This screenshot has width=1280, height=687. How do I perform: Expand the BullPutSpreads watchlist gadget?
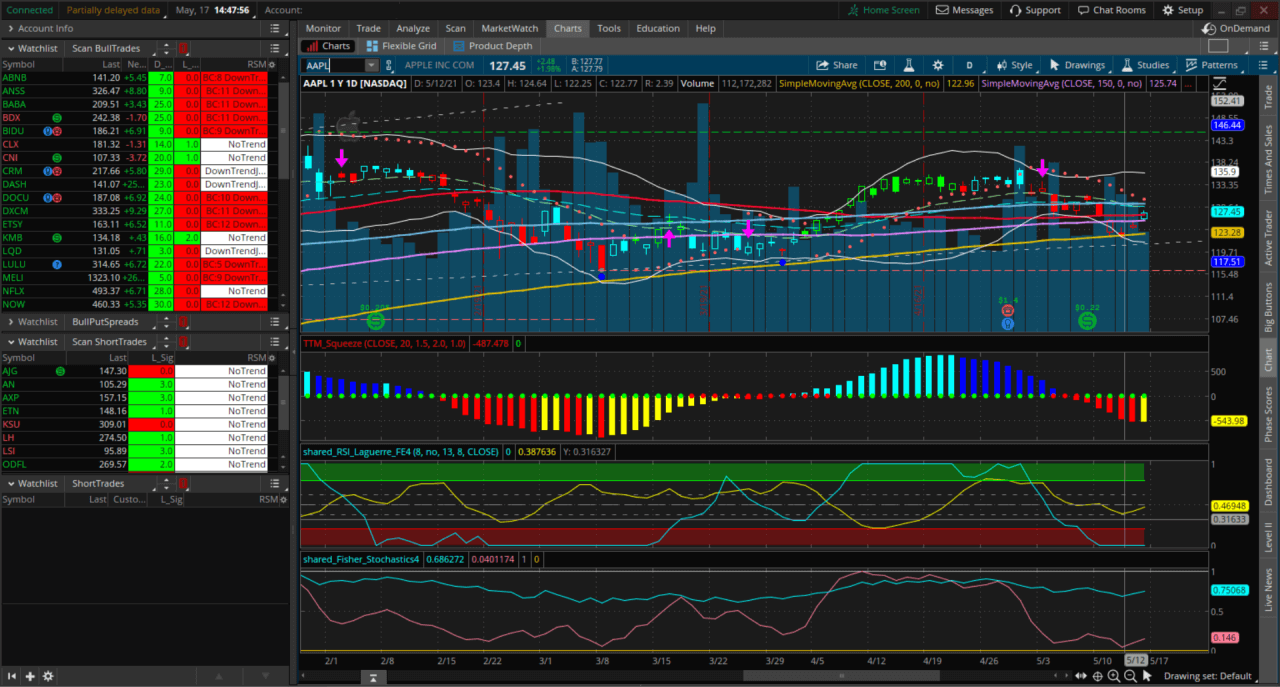tap(10, 322)
